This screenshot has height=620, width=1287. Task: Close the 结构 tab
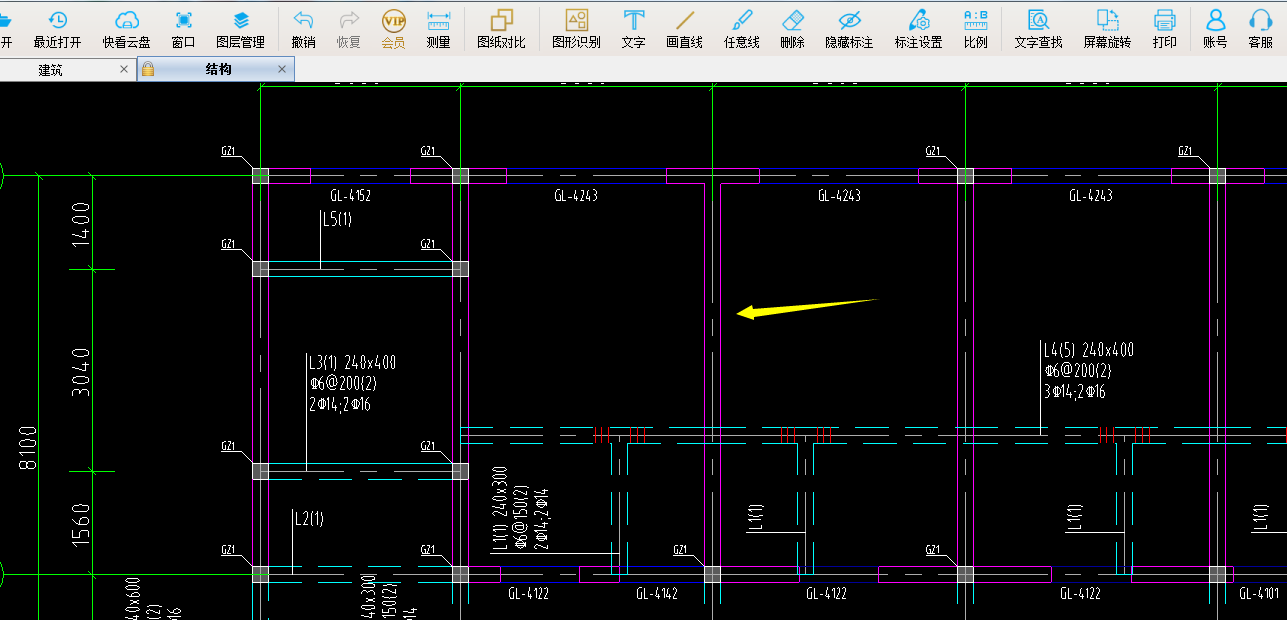[282, 69]
